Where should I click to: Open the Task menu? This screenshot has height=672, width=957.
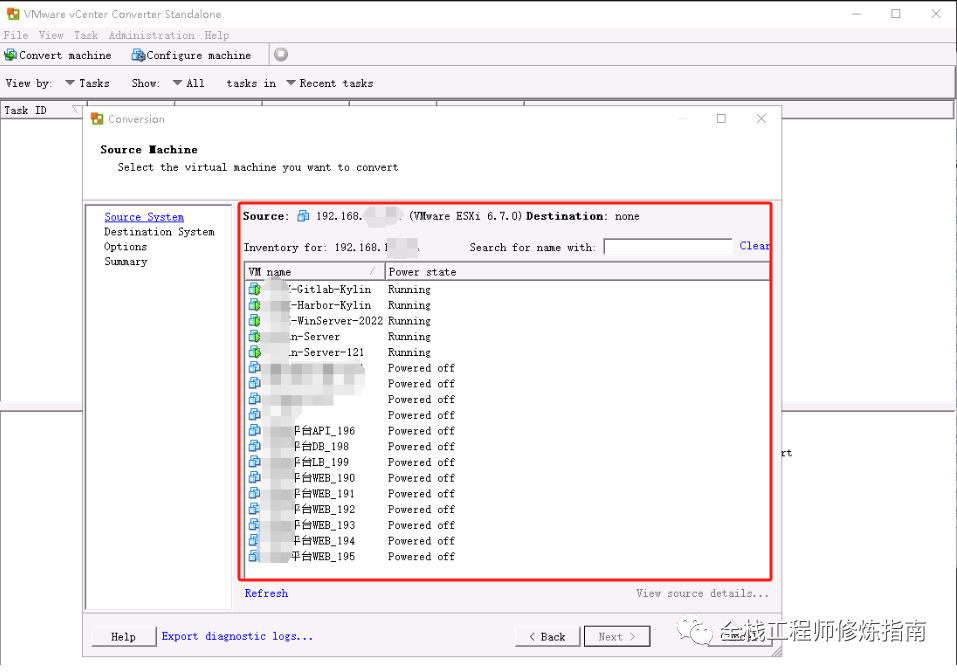pyautogui.click(x=86, y=35)
